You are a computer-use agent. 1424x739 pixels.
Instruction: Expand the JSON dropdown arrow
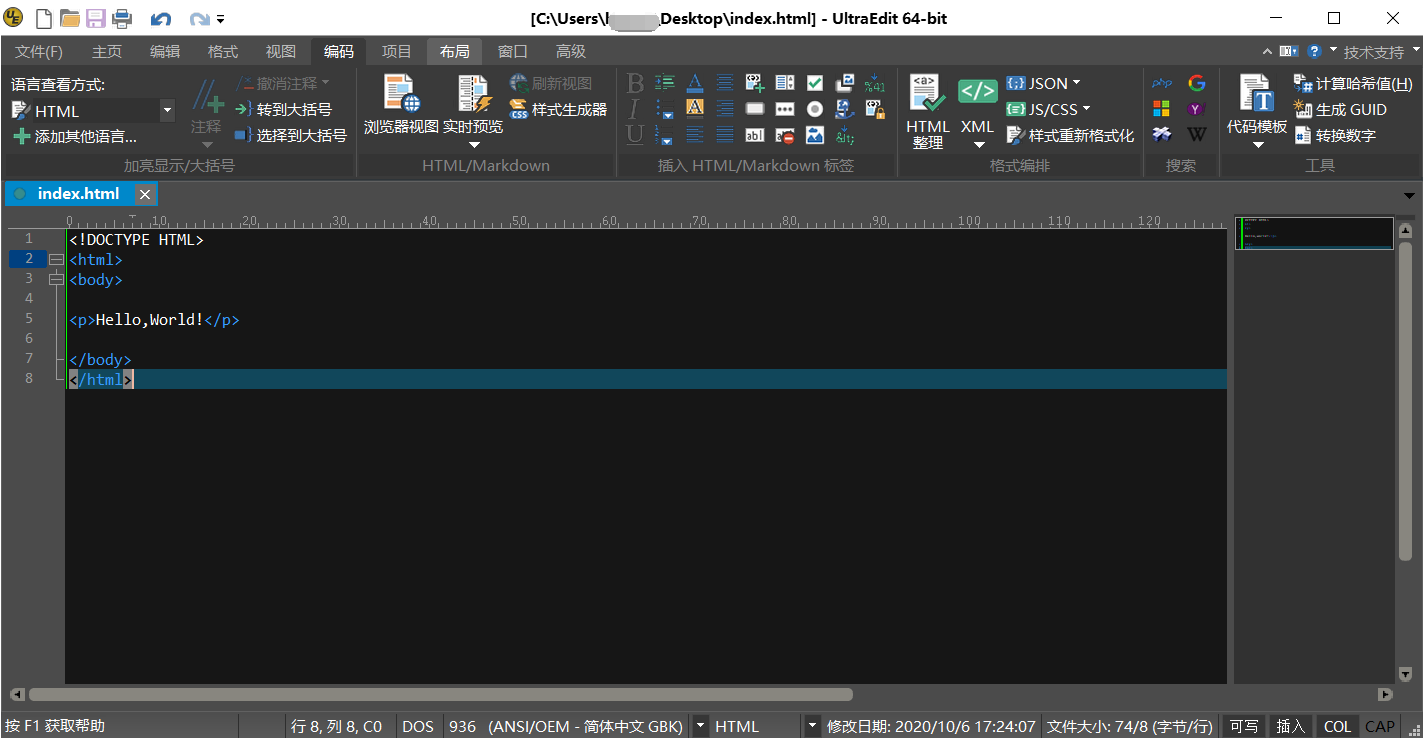pyautogui.click(x=1076, y=83)
